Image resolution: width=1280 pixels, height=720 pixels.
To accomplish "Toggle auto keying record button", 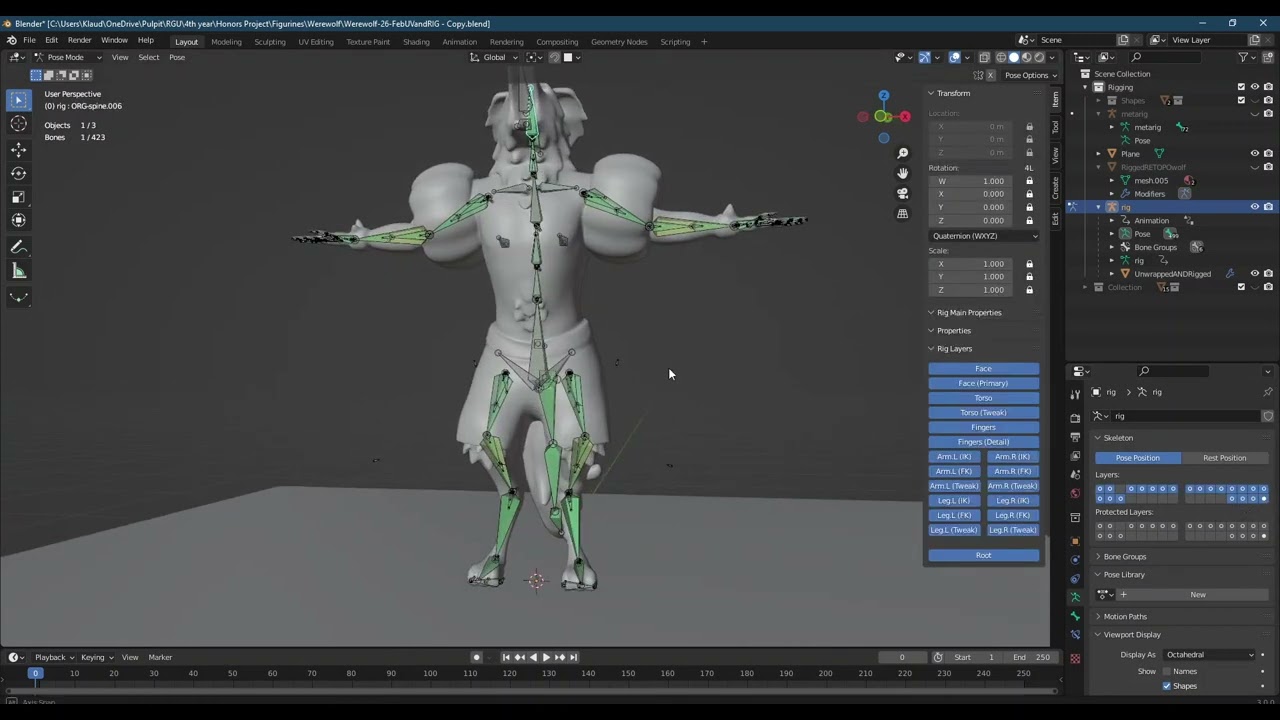I will tap(476, 657).
